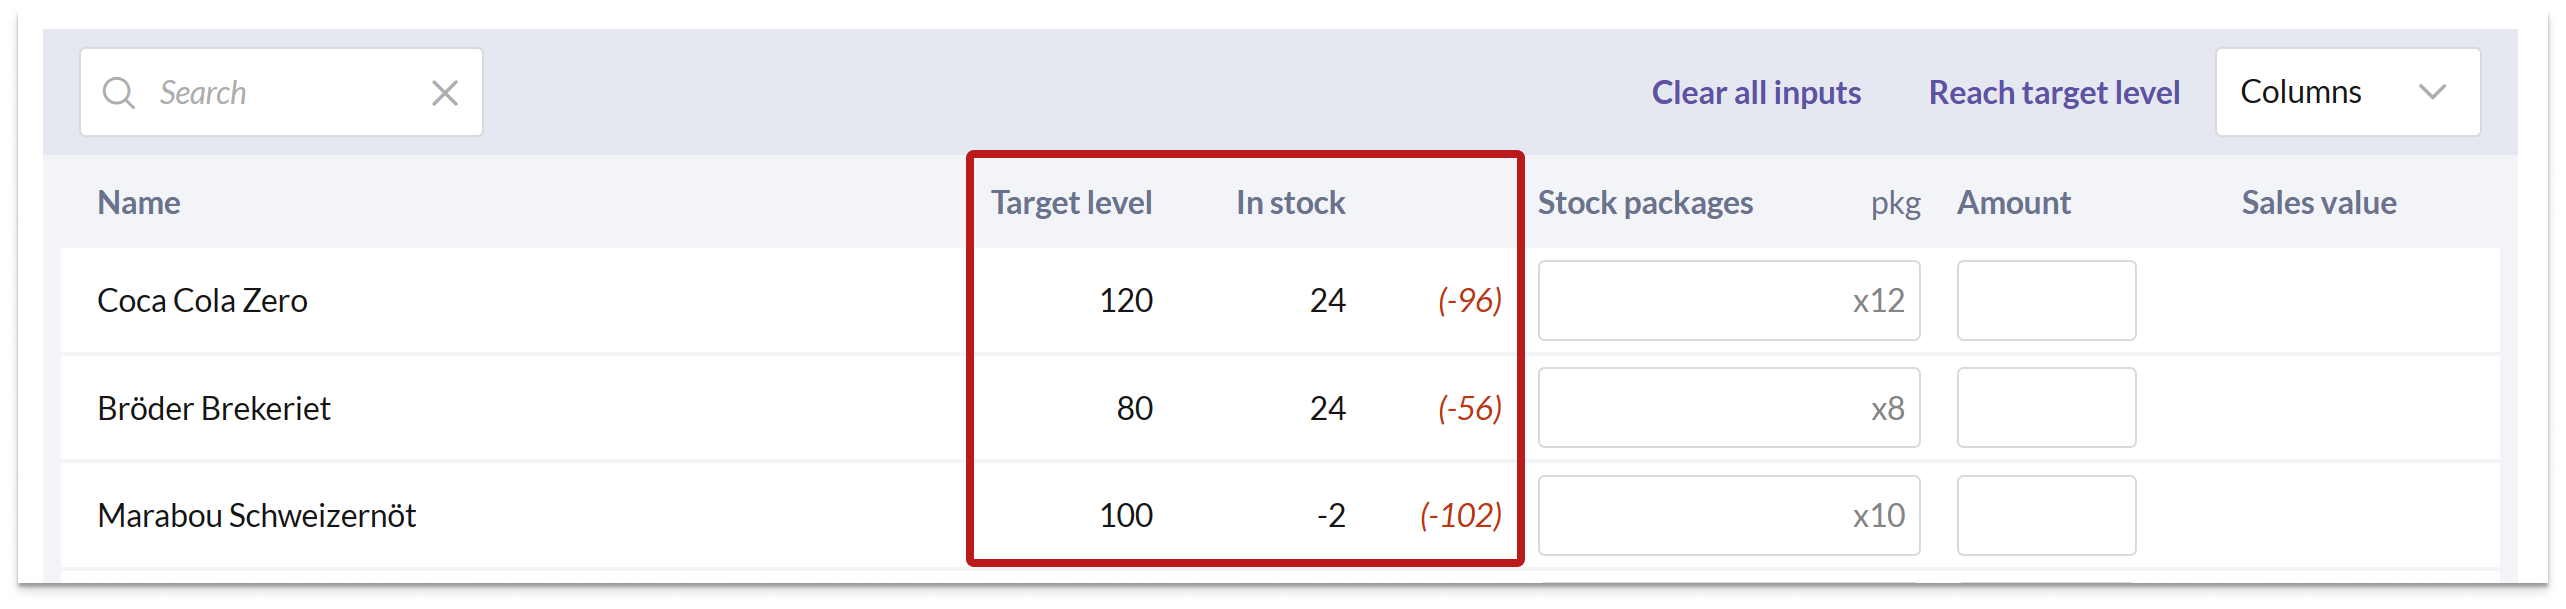
Task: Click Marabou Schweizernöt amount field
Action: 2046,516
